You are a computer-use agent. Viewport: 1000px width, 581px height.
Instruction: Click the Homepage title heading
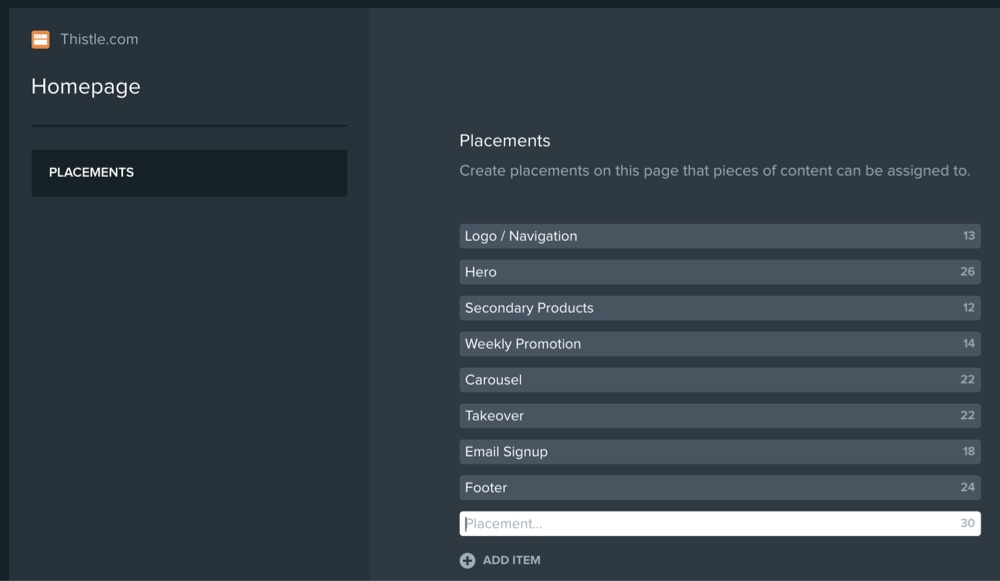point(85,86)
